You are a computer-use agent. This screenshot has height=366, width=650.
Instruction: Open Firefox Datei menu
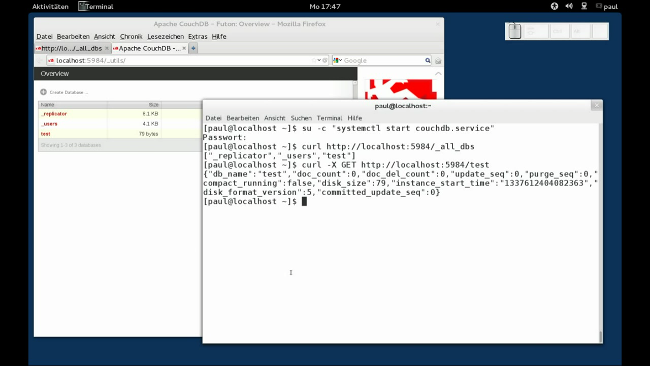pyautogui.click(x=44, y=36)
